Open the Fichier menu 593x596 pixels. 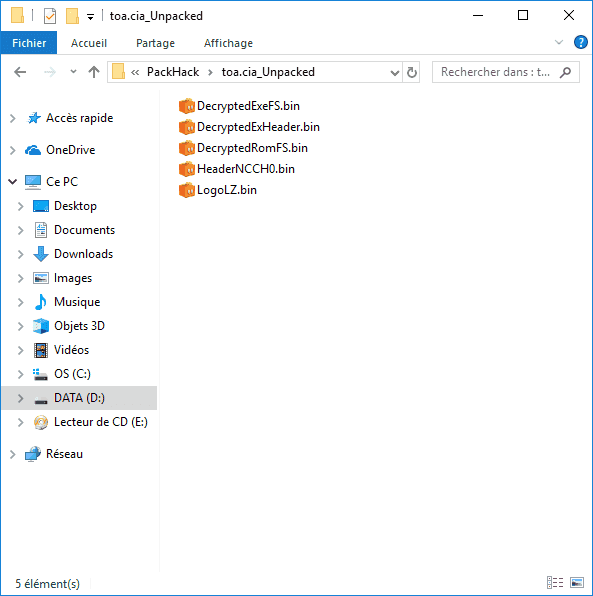tap(29, 43)
